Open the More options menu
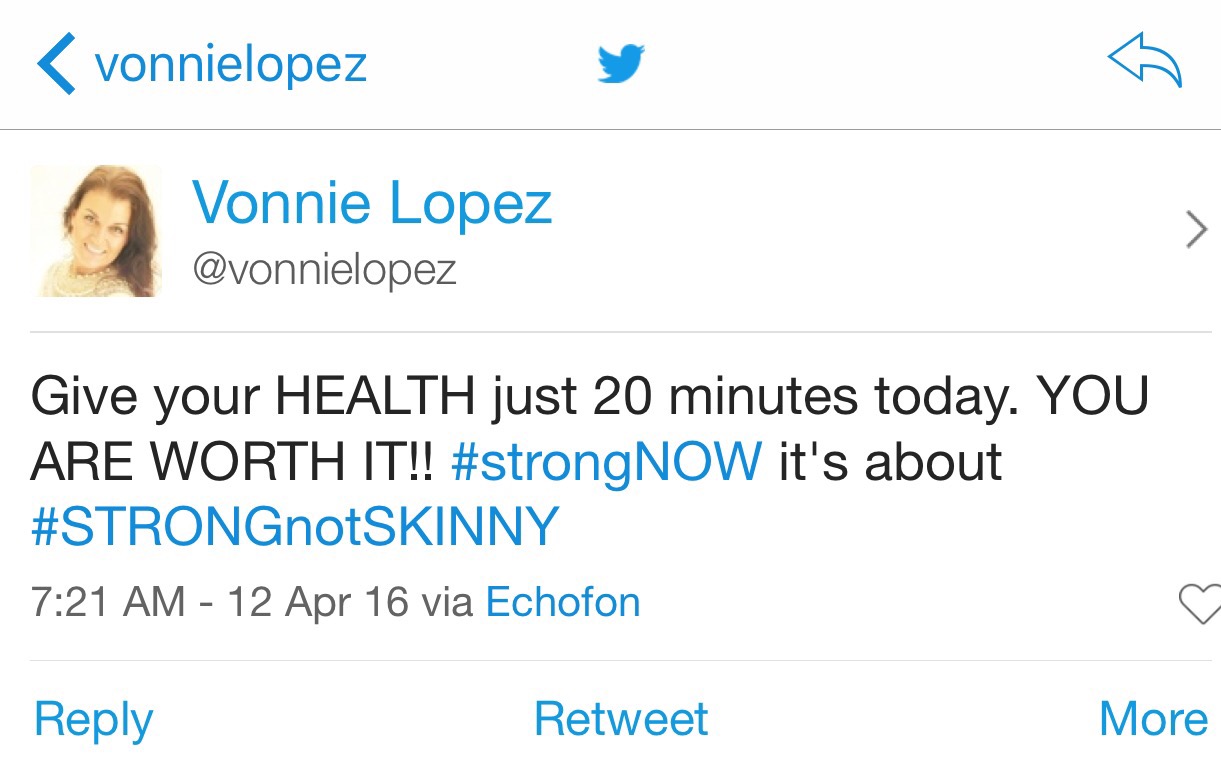Viewport: 1221px width, 772px height. pyautogui.click(x=1153, y=718)
